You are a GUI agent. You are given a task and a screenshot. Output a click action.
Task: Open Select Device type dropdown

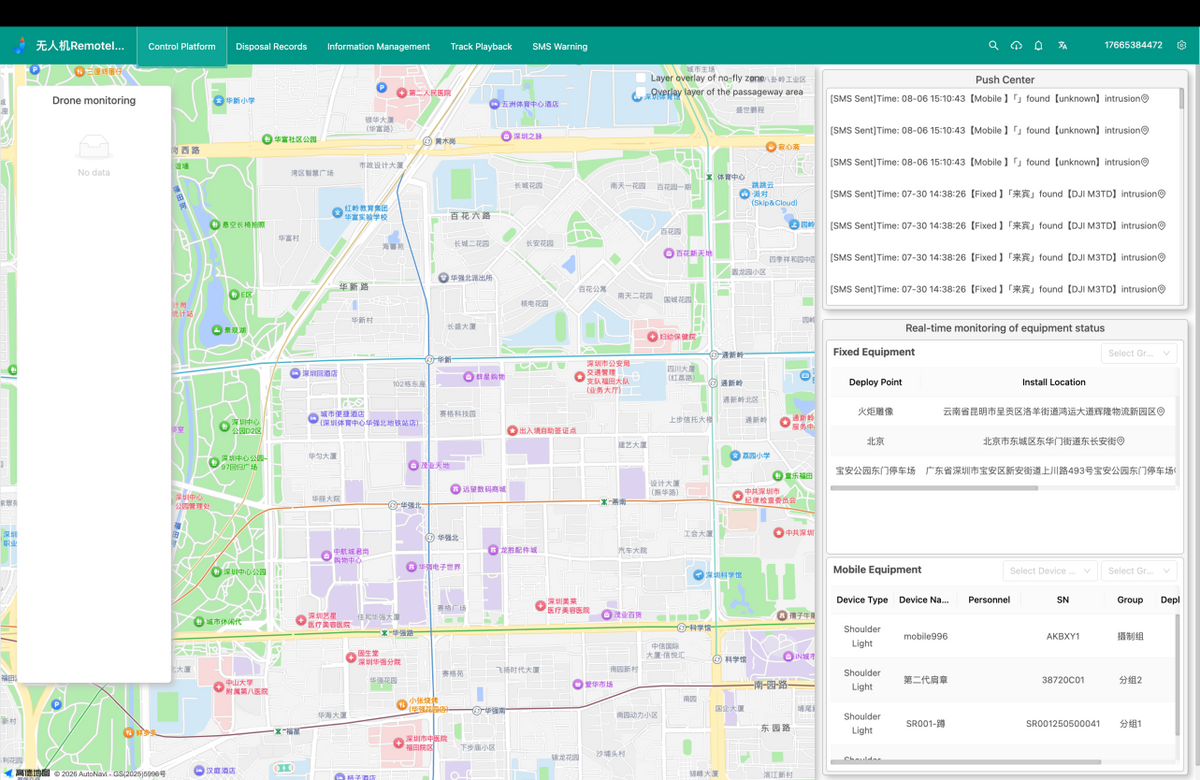pyautogui.click(x=1050, y=571)
